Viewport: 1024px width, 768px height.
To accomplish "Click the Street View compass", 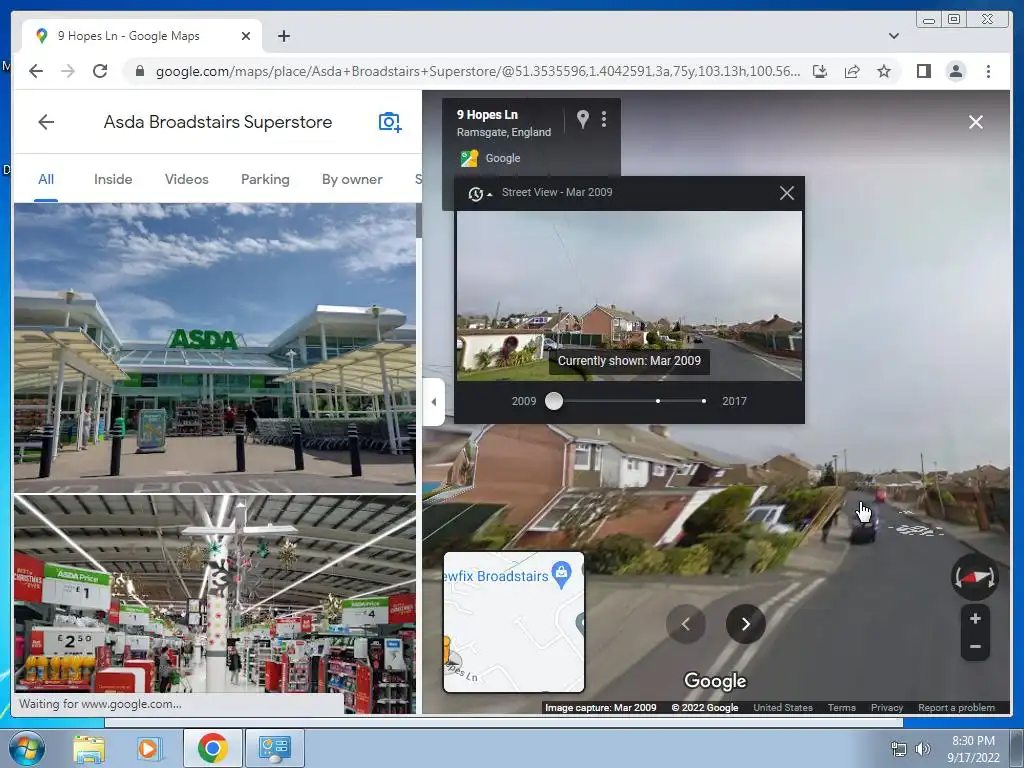I will point(974,577).
